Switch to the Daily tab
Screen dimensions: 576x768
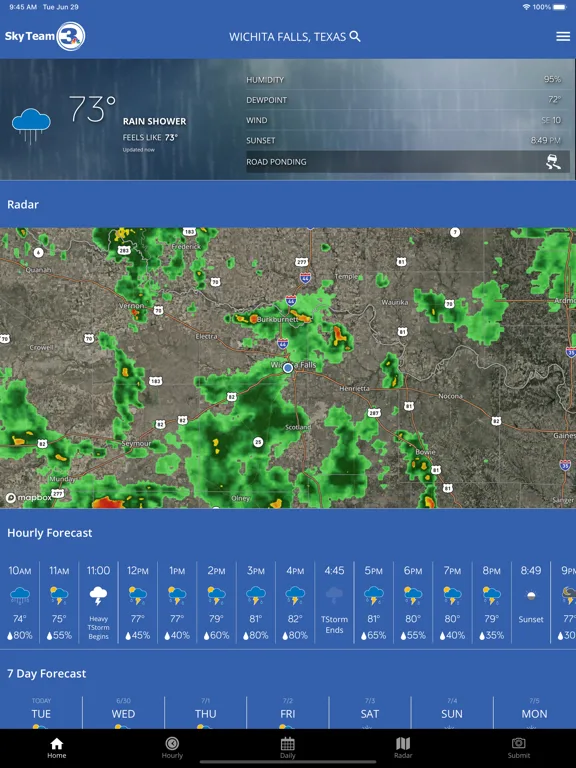pyautogui.click(x=288, y=748)
